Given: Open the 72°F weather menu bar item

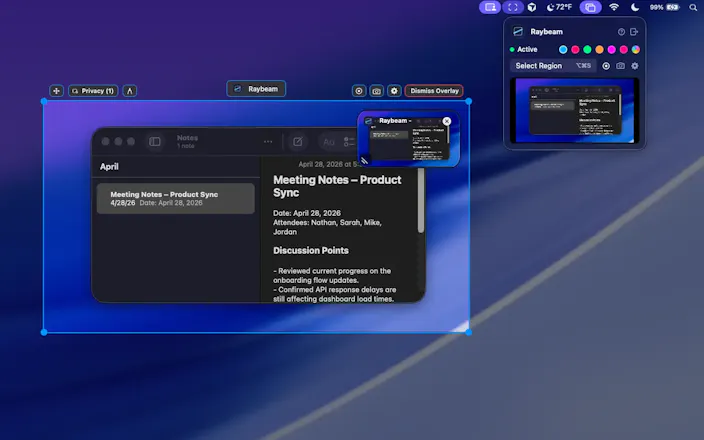Looking at the screenshot, I should (x=559, y=7).
